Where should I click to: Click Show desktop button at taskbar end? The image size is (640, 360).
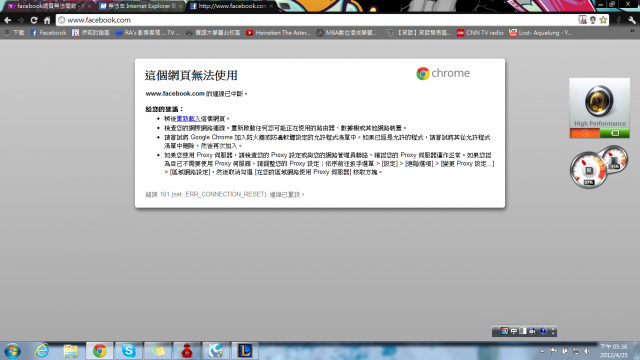[x=636, y=351]
